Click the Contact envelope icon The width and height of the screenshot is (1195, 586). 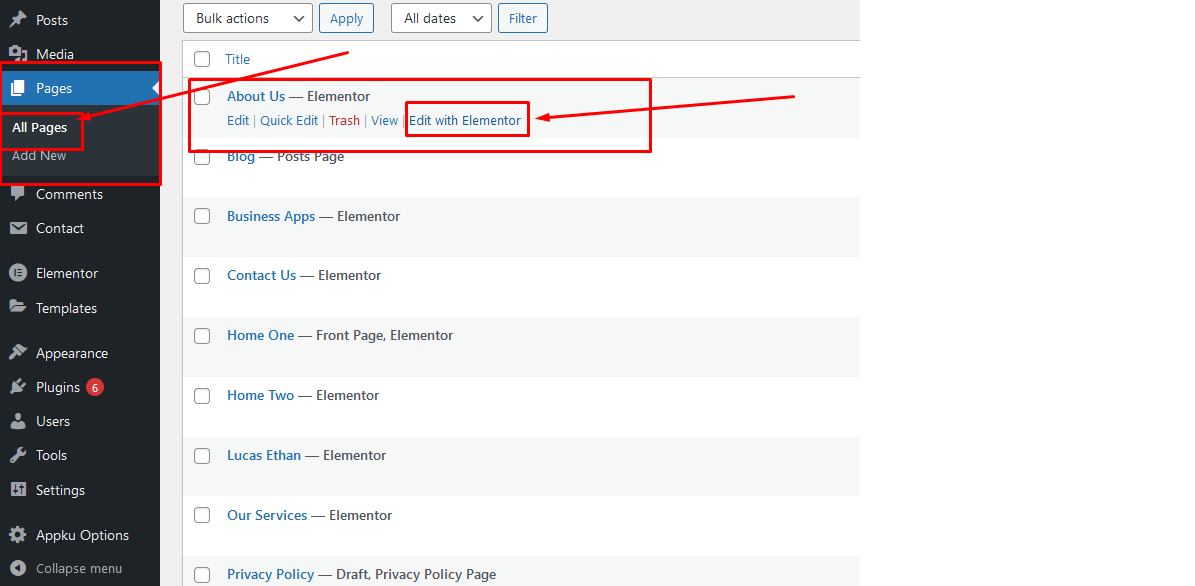pos(18,228)
